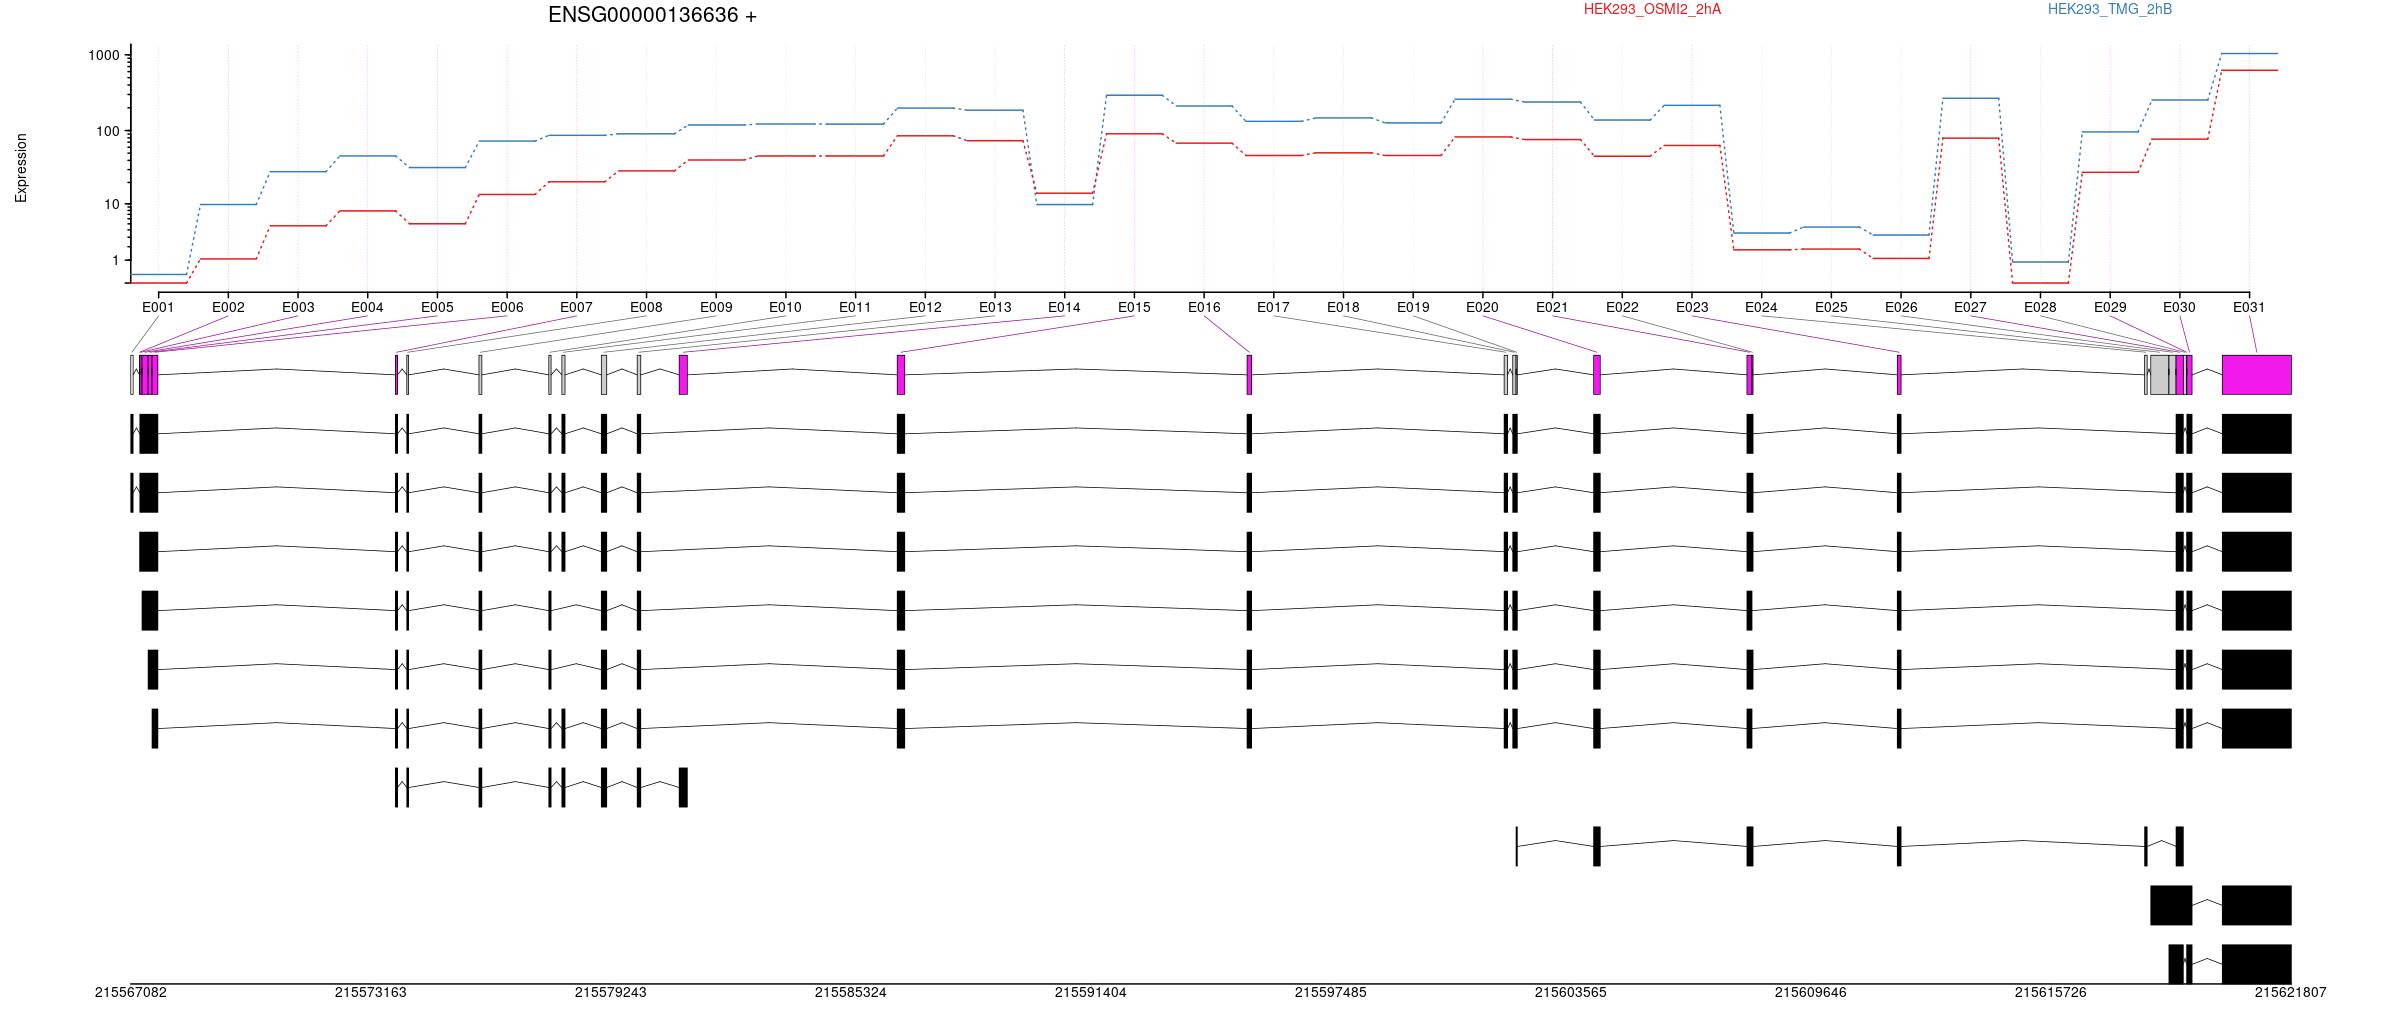The width and height of the screenshot is (2400, 1010).
Task: Click exon label E030
Action: pos(2179,307)
